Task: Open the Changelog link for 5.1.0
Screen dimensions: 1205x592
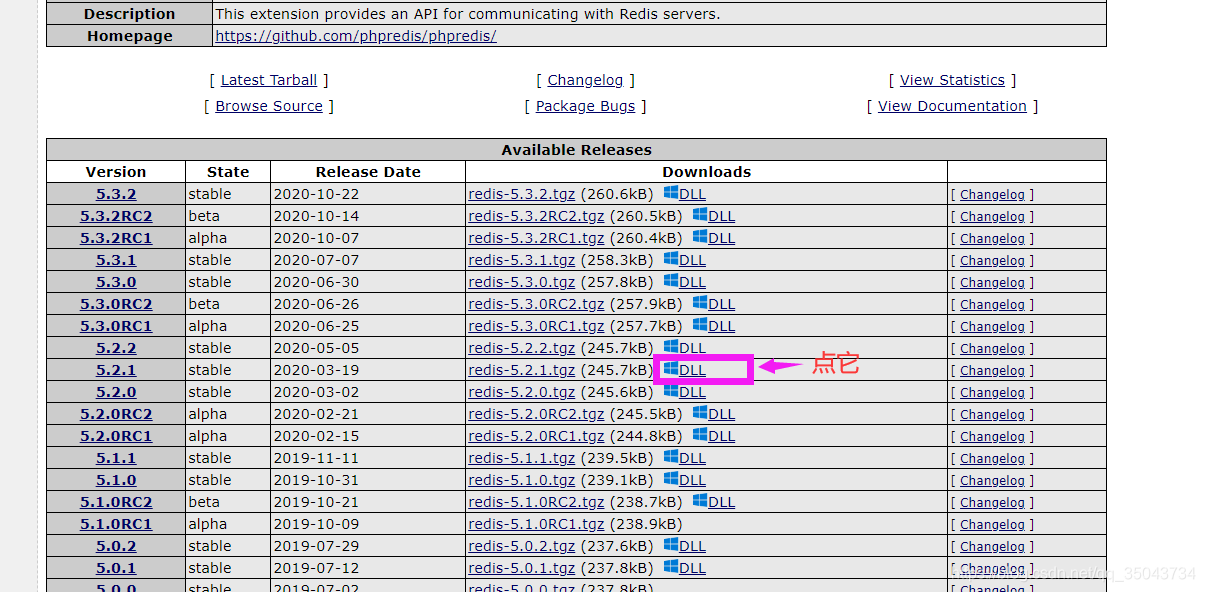Action: pos(992,481)
